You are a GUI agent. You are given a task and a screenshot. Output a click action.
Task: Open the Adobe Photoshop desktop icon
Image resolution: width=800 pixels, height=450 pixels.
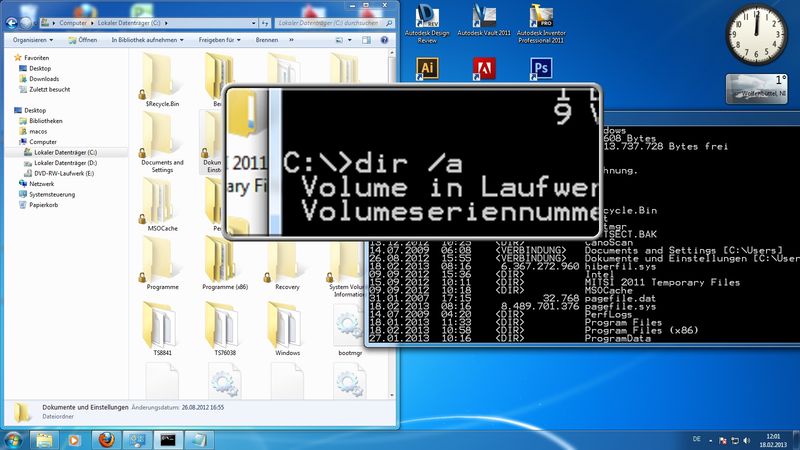click(x=543, y=68)
